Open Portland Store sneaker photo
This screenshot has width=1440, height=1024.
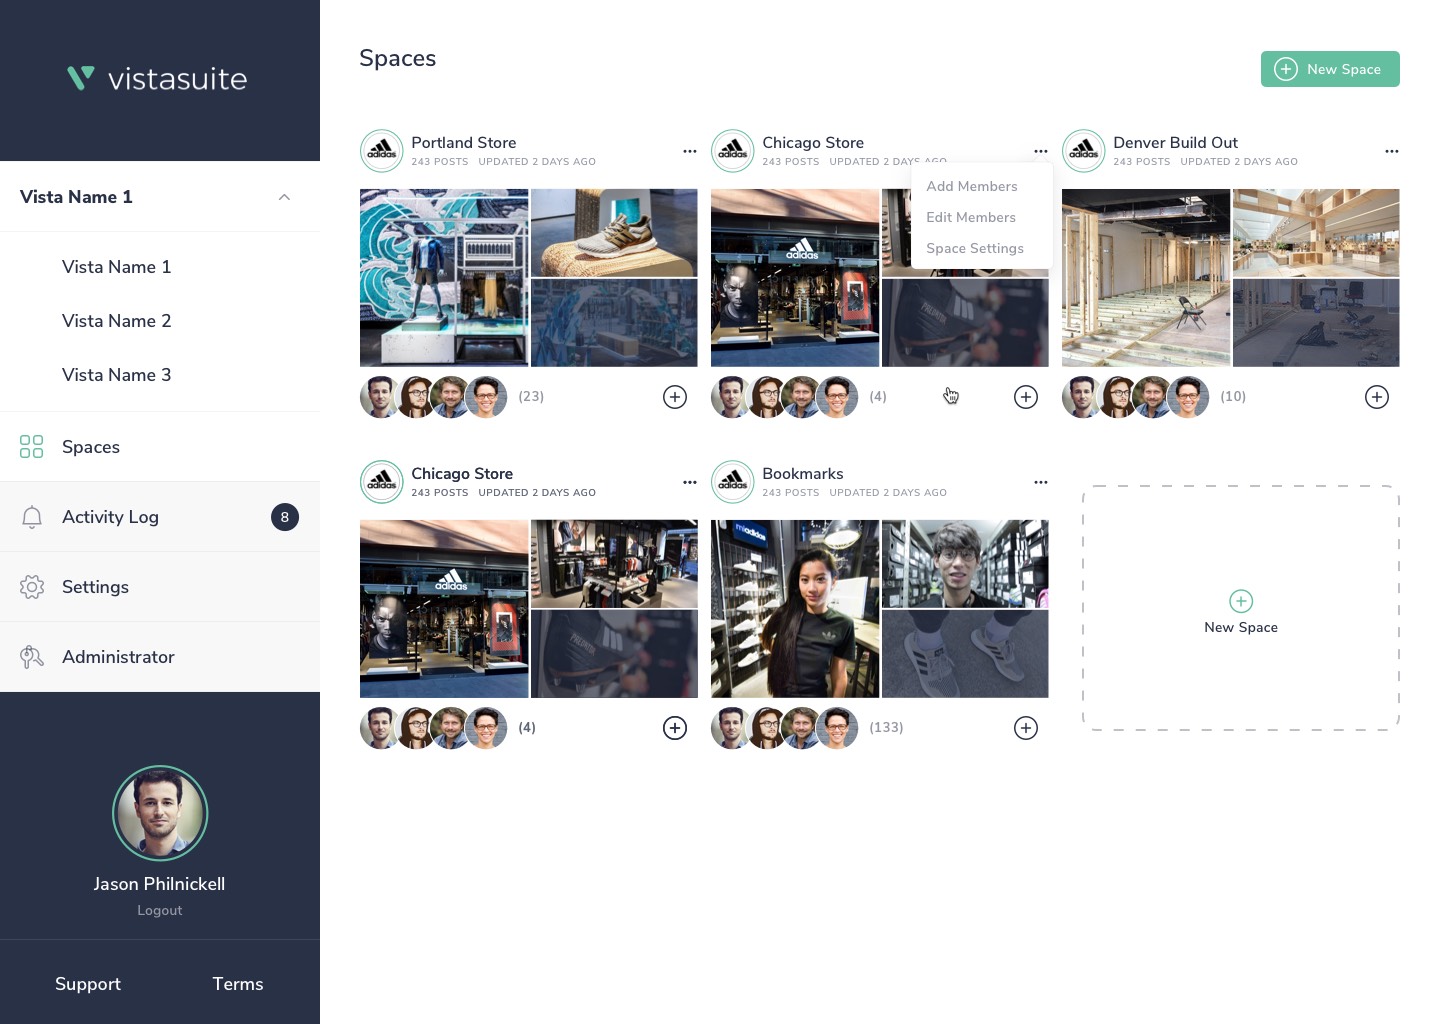click(614, 233)
